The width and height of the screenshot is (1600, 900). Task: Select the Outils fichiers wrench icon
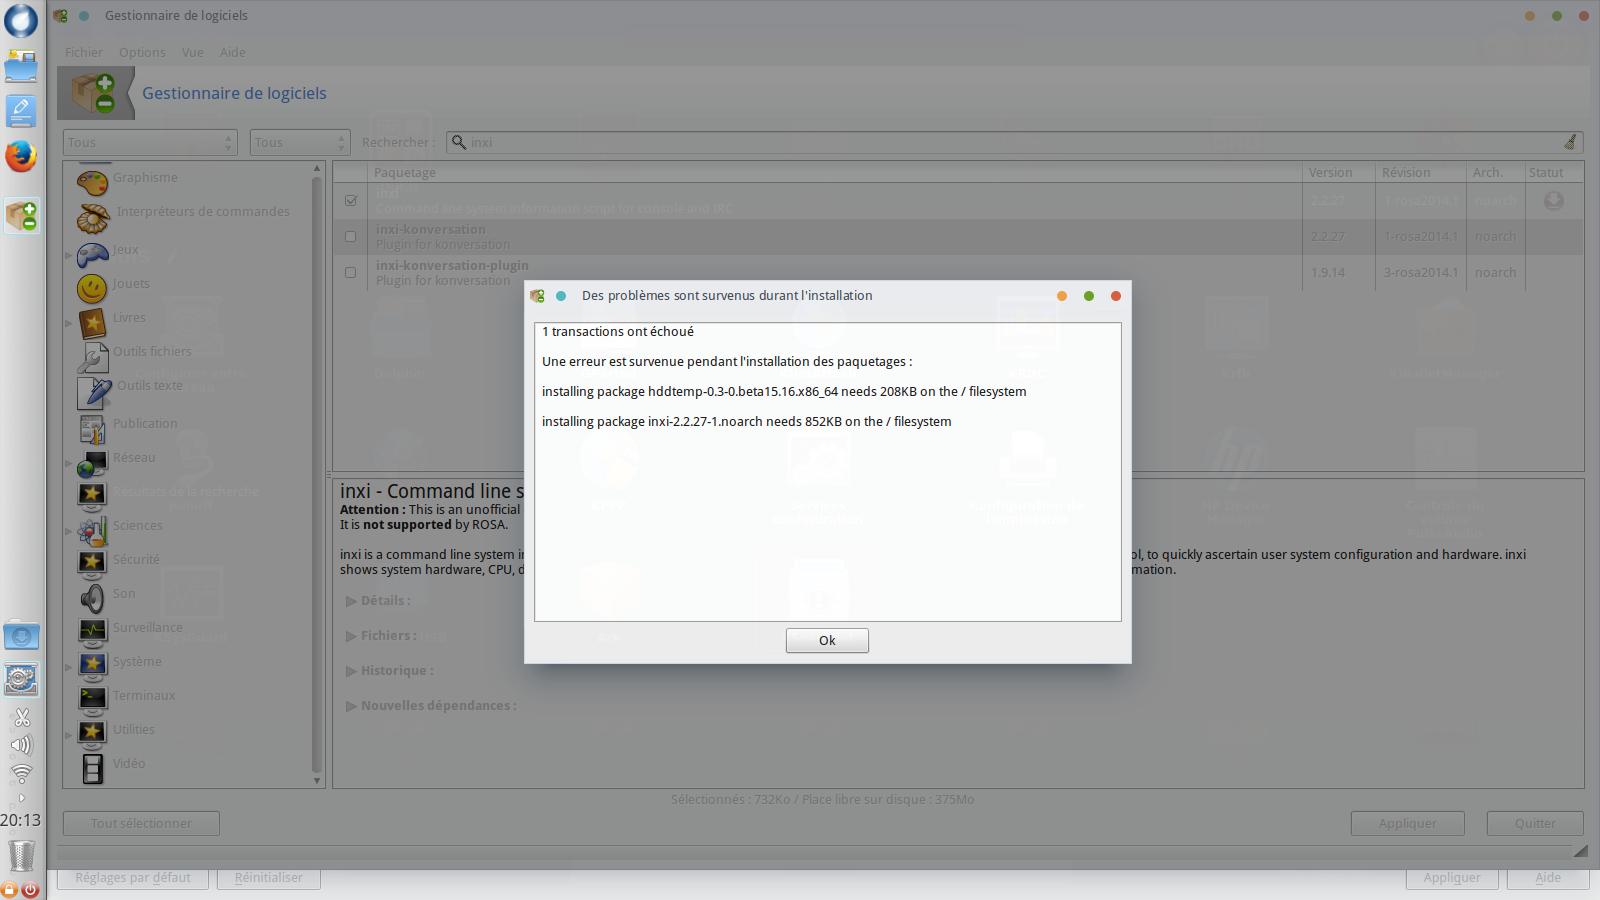pyautogui.click(x=92, y=356)
